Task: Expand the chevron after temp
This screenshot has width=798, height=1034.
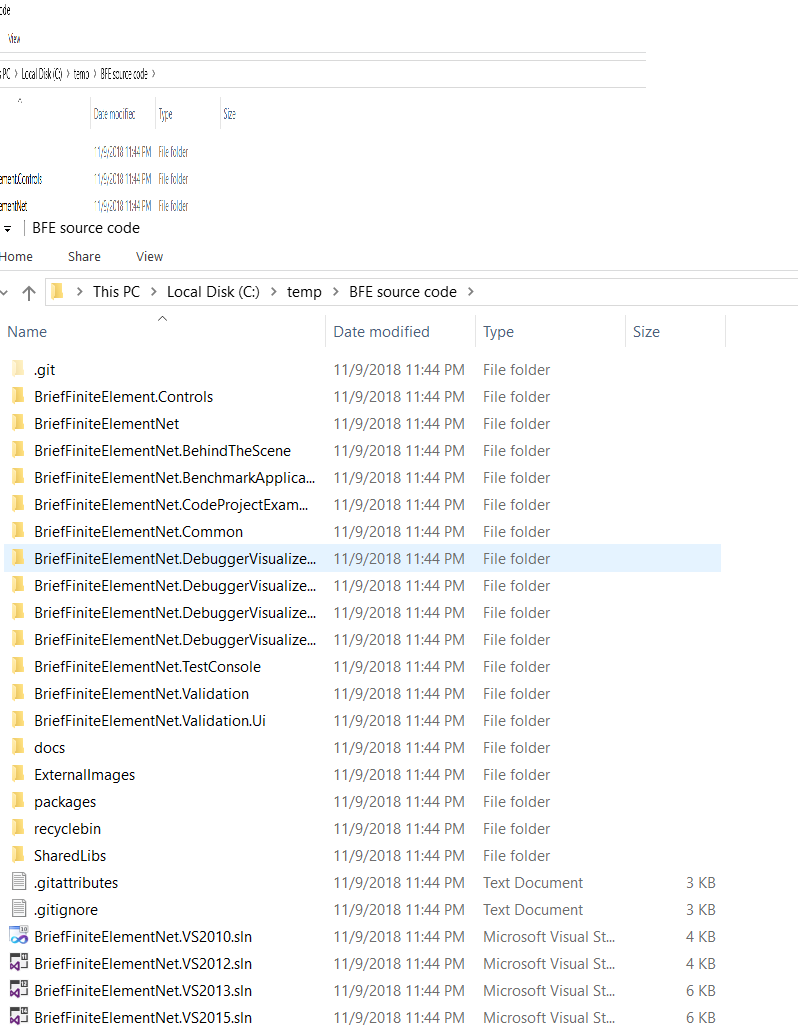Action: (336, 291)
